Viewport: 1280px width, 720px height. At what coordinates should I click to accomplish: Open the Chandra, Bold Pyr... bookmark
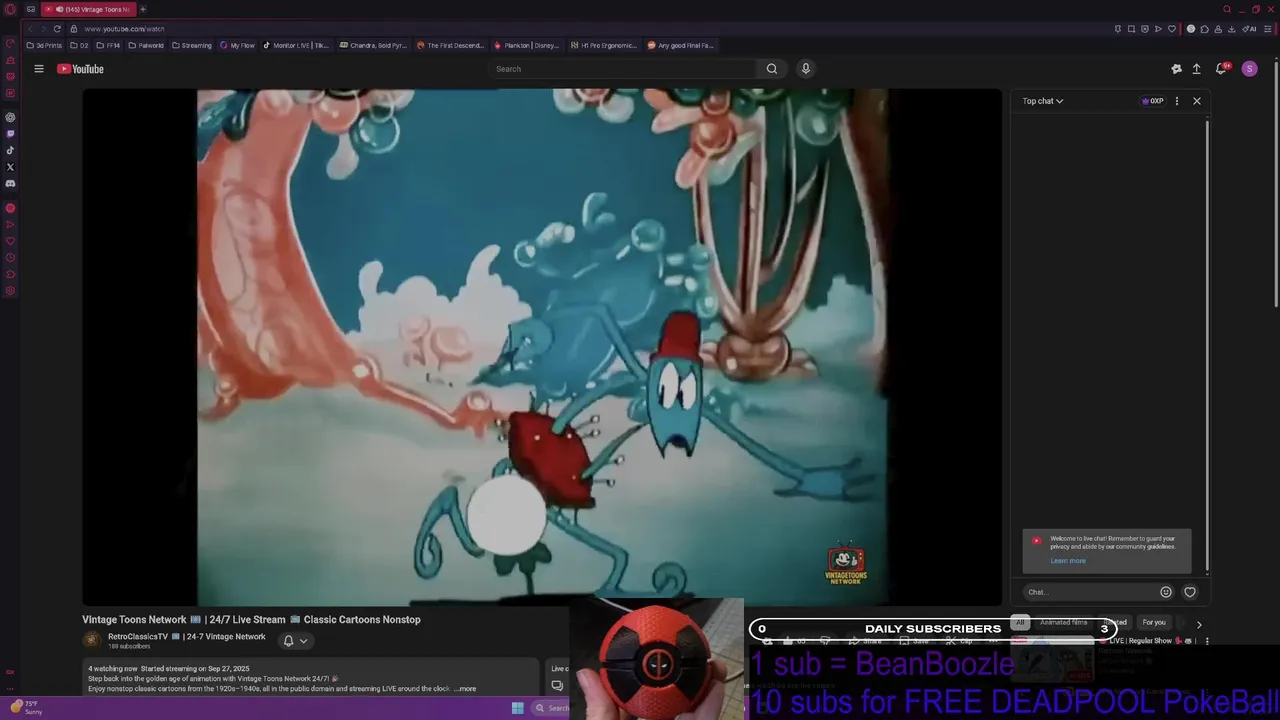coord(373,45)
